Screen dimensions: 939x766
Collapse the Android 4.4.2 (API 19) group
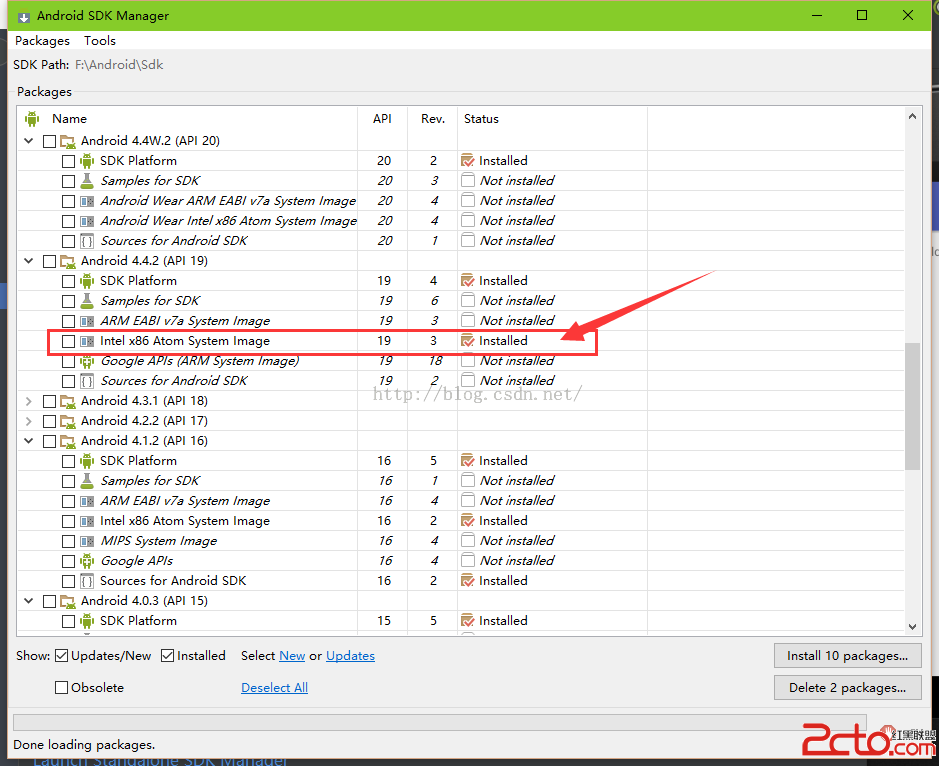point(28,261)
